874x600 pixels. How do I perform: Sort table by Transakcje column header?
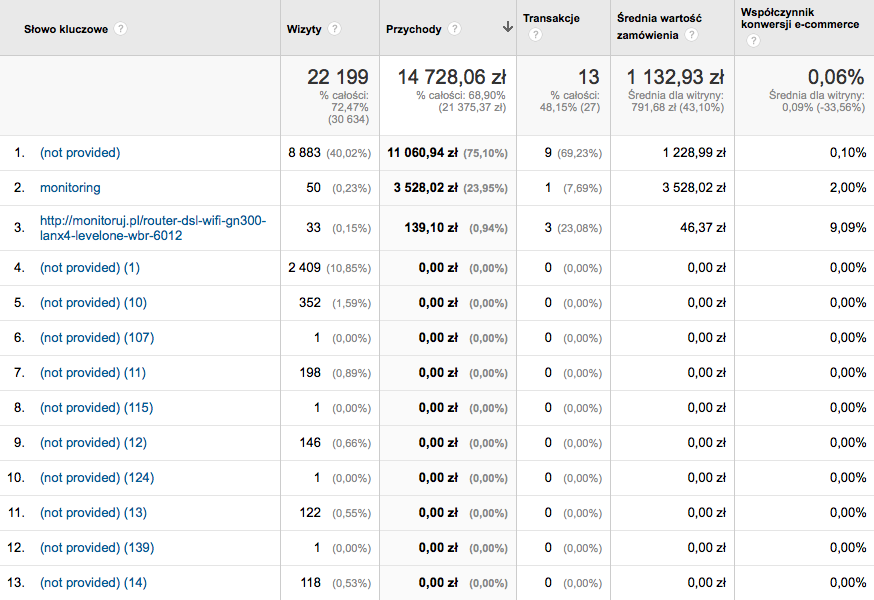point(551,18)
